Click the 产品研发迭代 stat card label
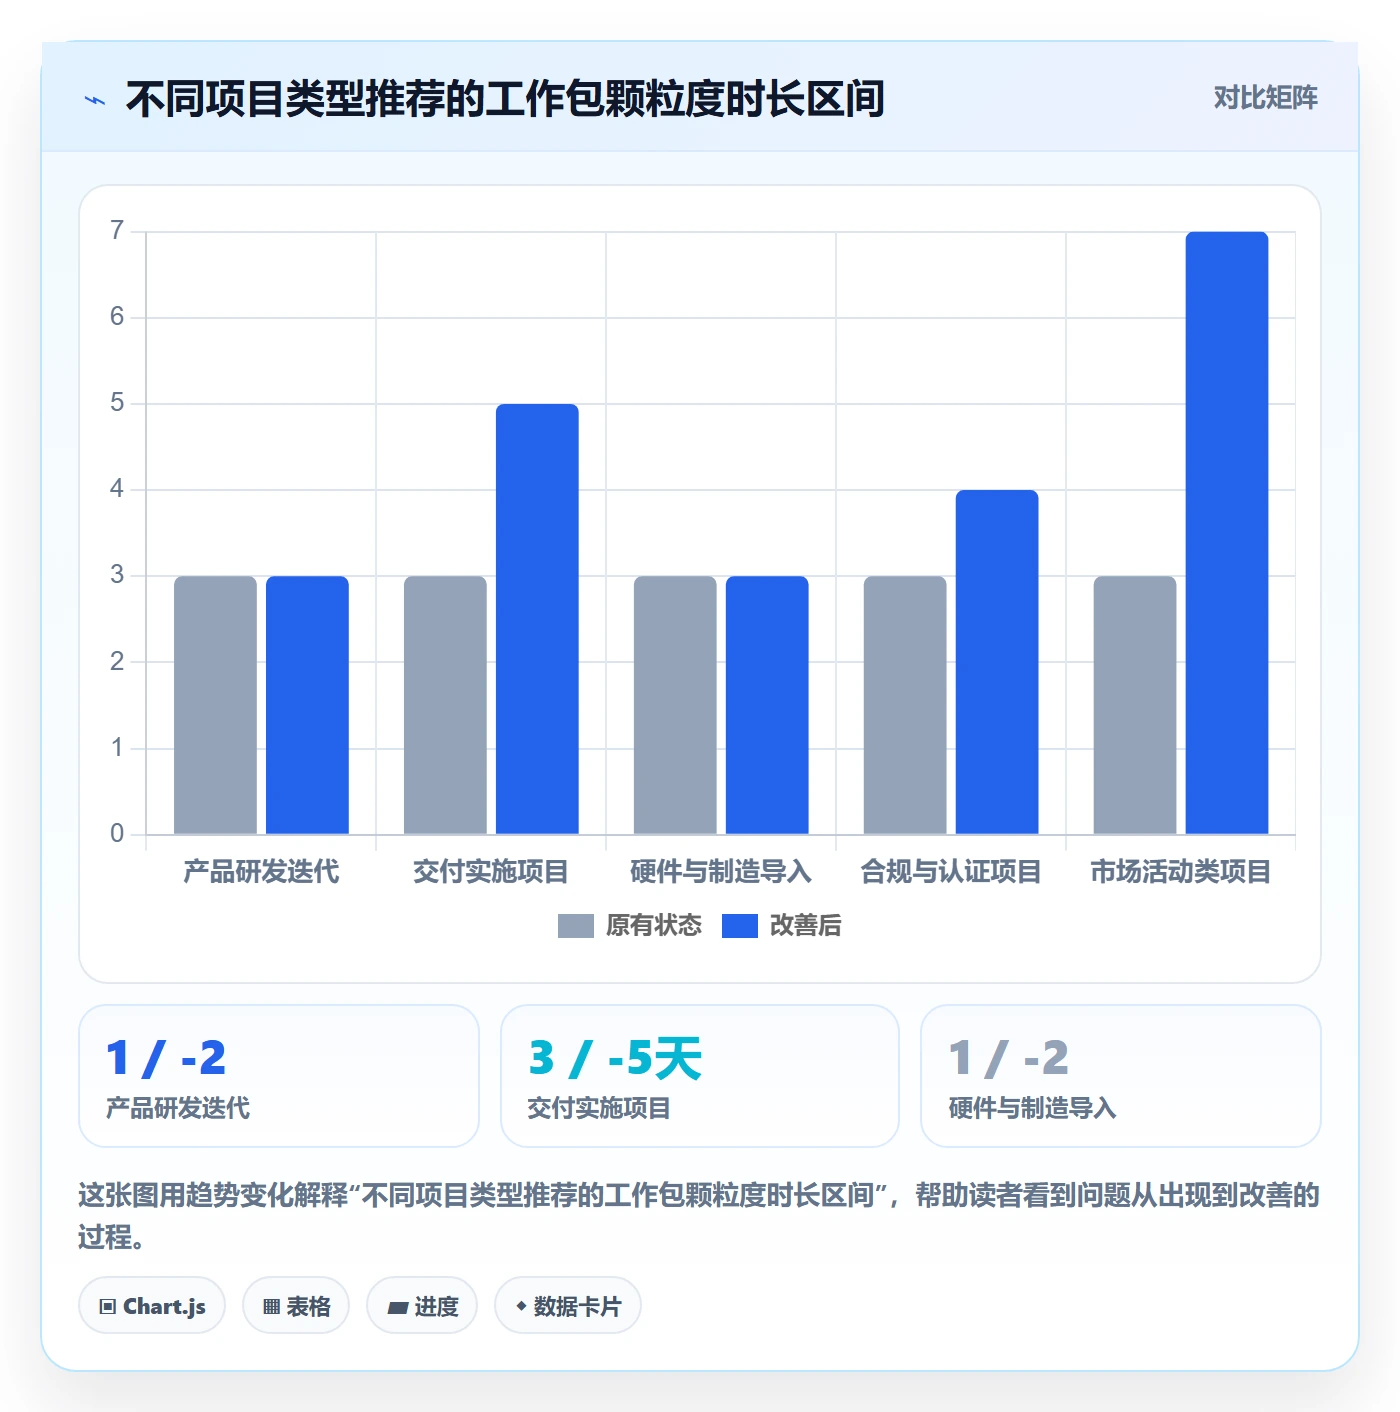This screenshot has height=1412, width=1400. [178, 1108]
